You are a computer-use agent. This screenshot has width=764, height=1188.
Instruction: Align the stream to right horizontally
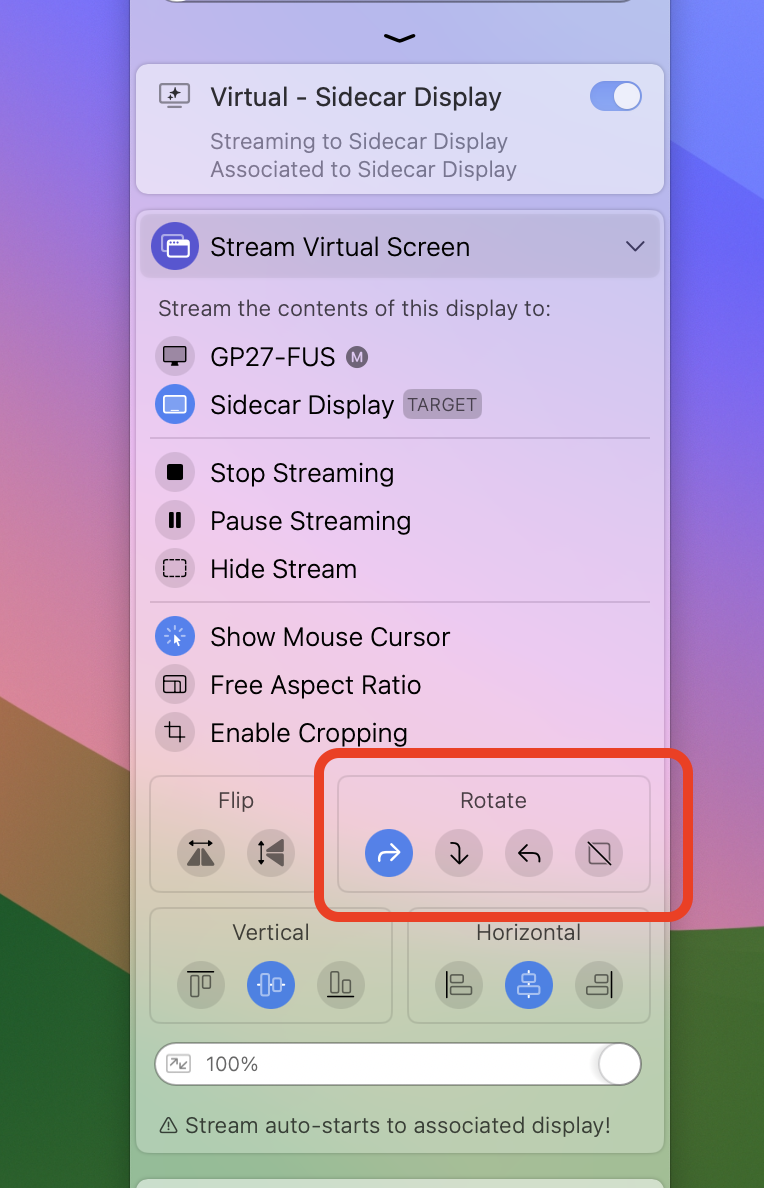pos(599,985)
